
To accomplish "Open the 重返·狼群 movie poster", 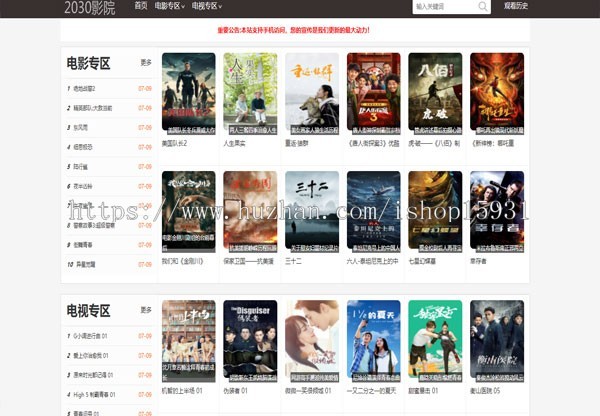I will coord(312,94).
